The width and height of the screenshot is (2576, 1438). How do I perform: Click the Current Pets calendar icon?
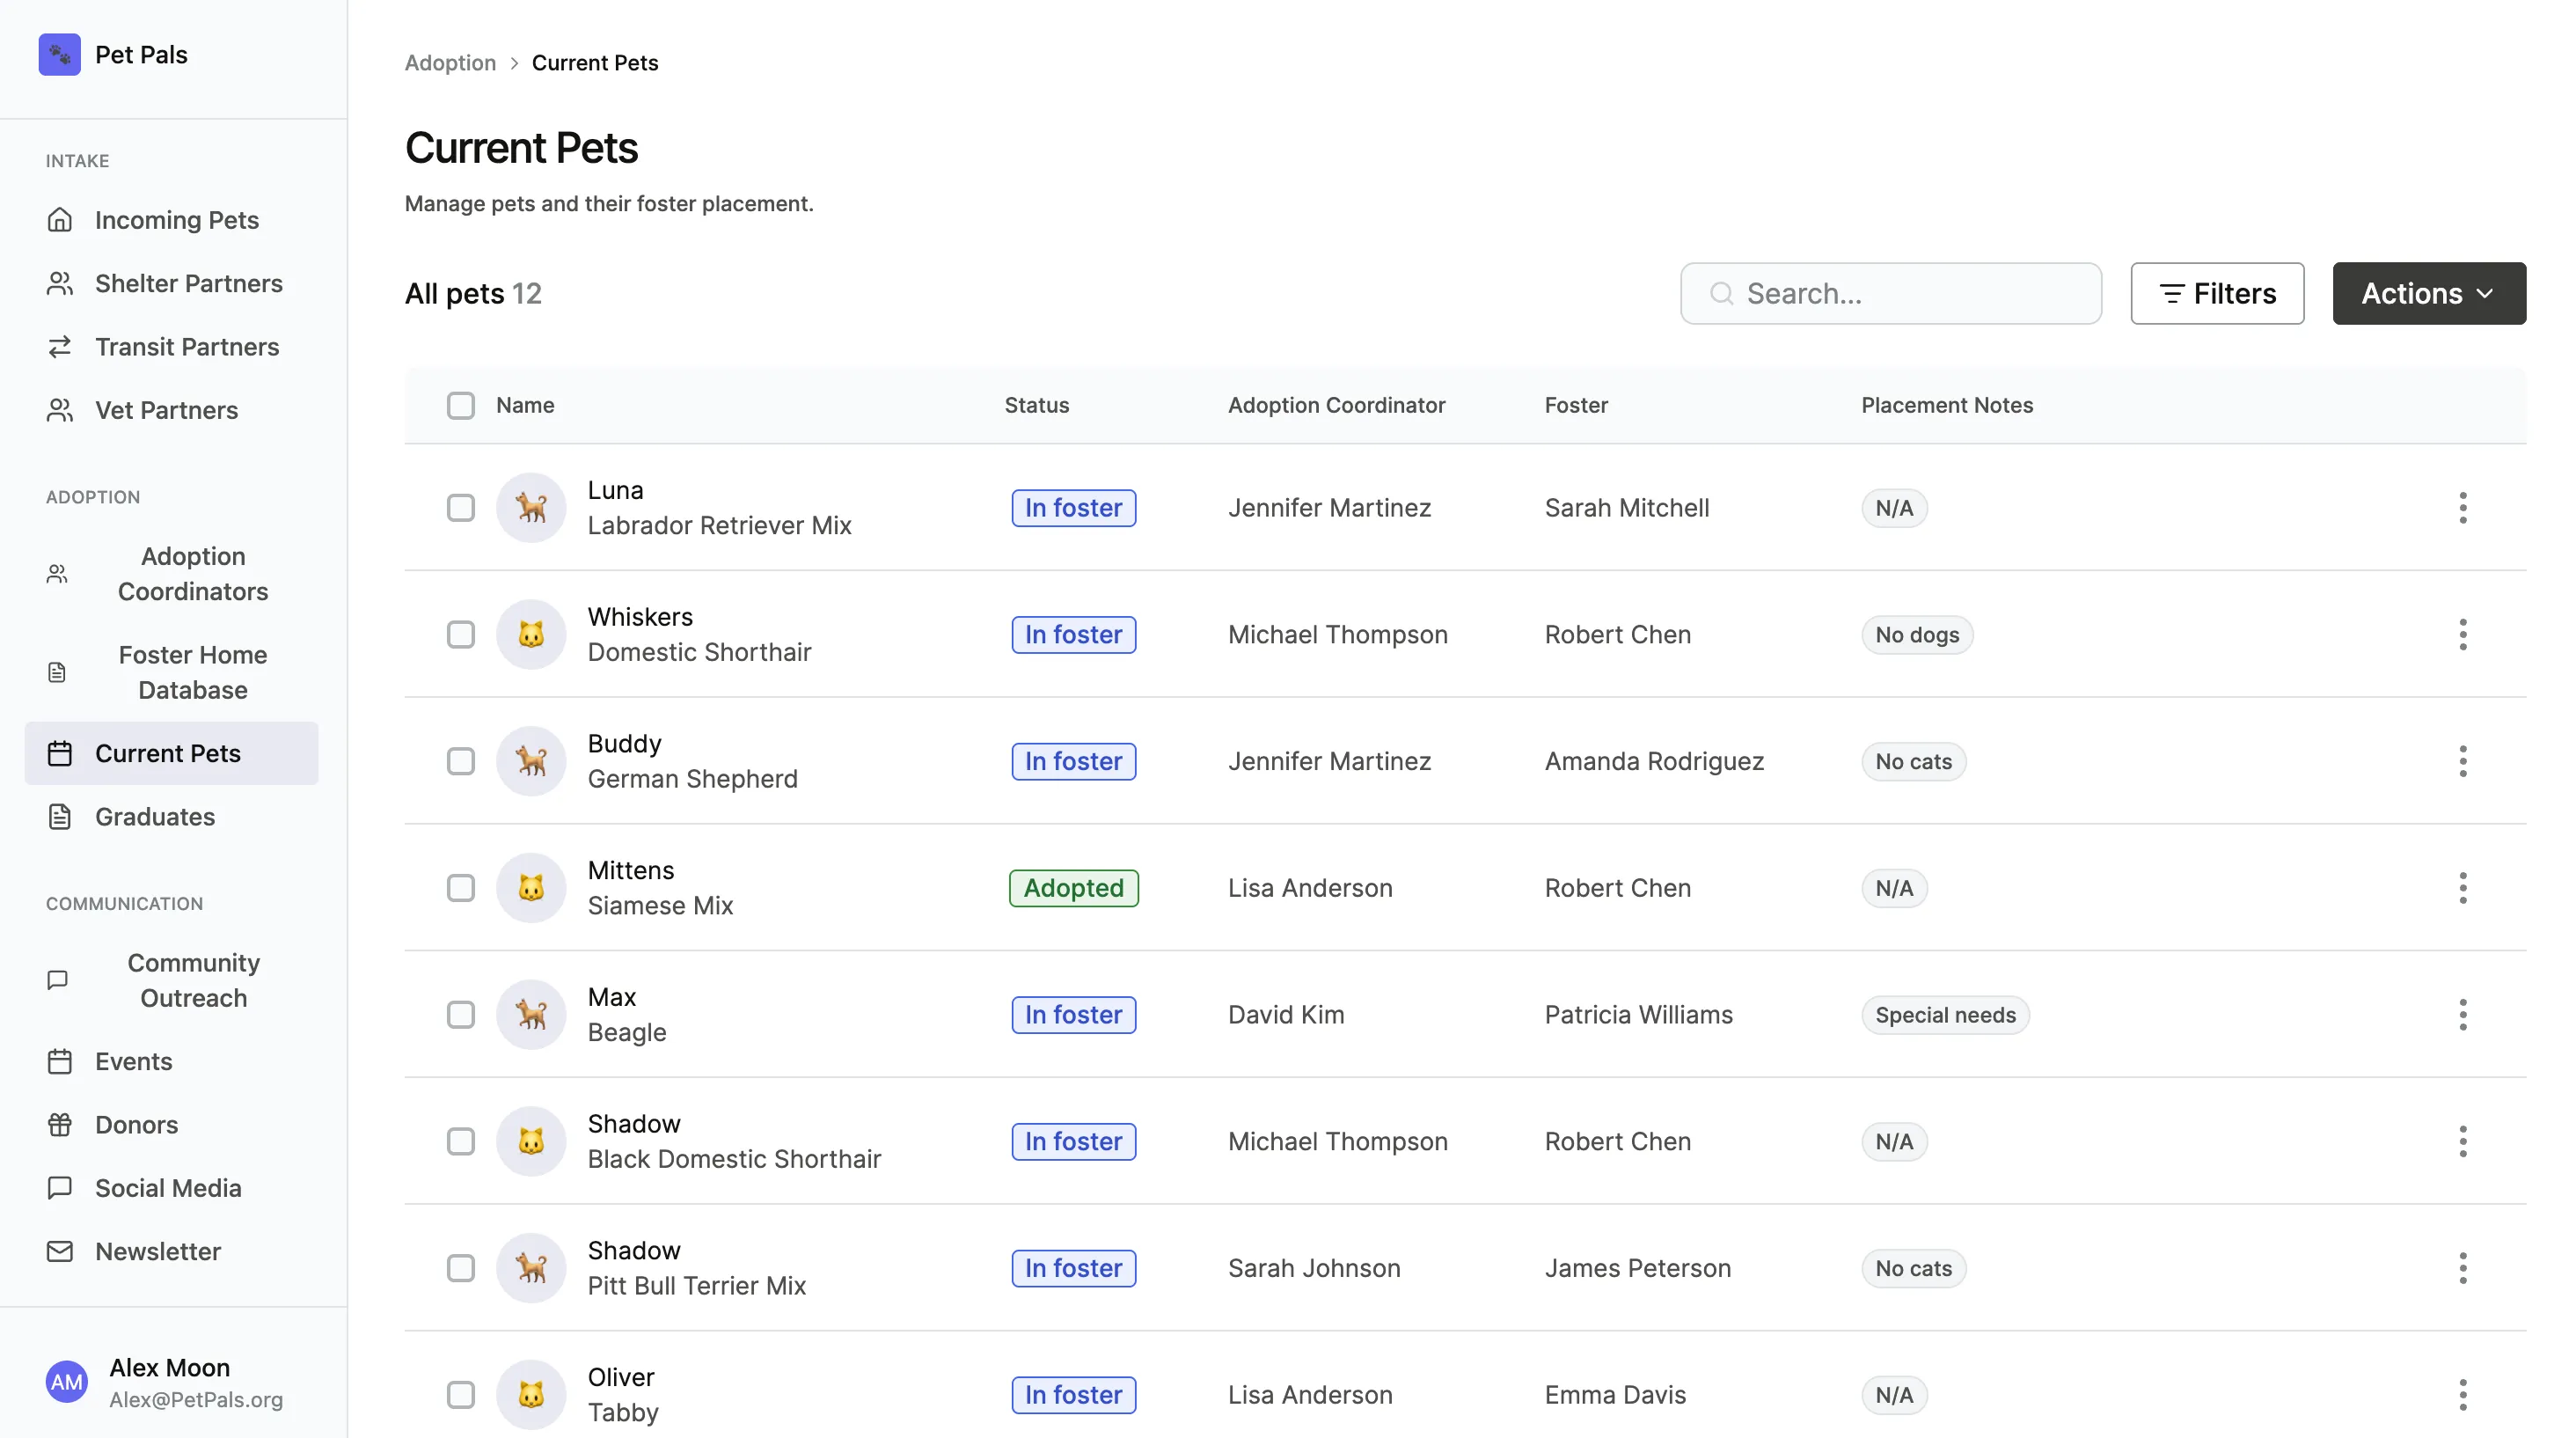click(x=60, y=753)
